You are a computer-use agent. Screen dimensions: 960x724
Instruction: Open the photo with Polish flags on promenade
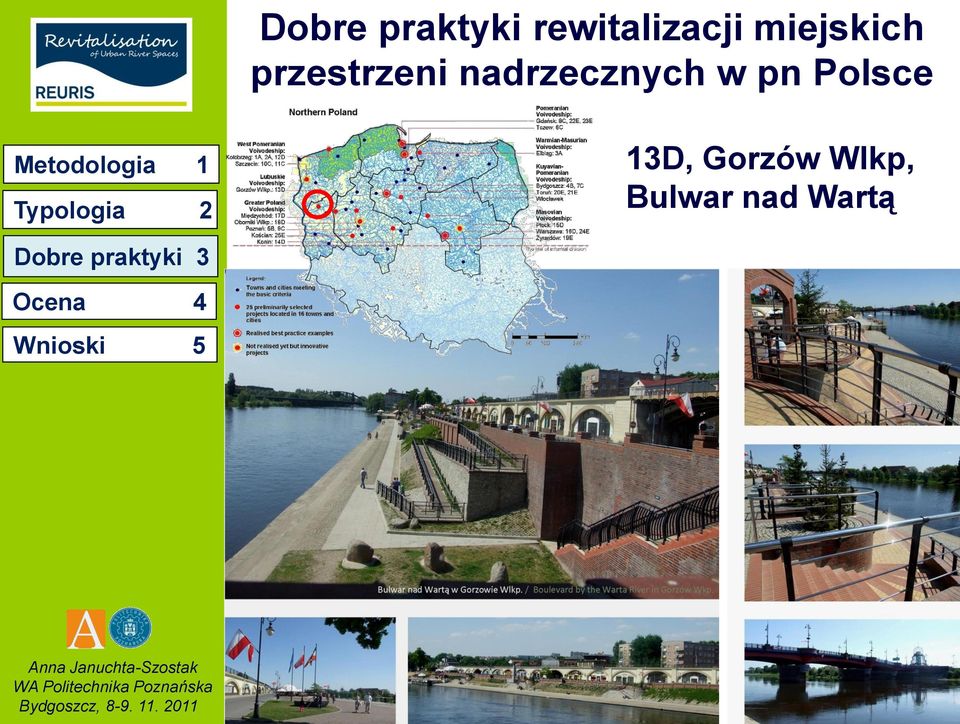click(310, 671)
